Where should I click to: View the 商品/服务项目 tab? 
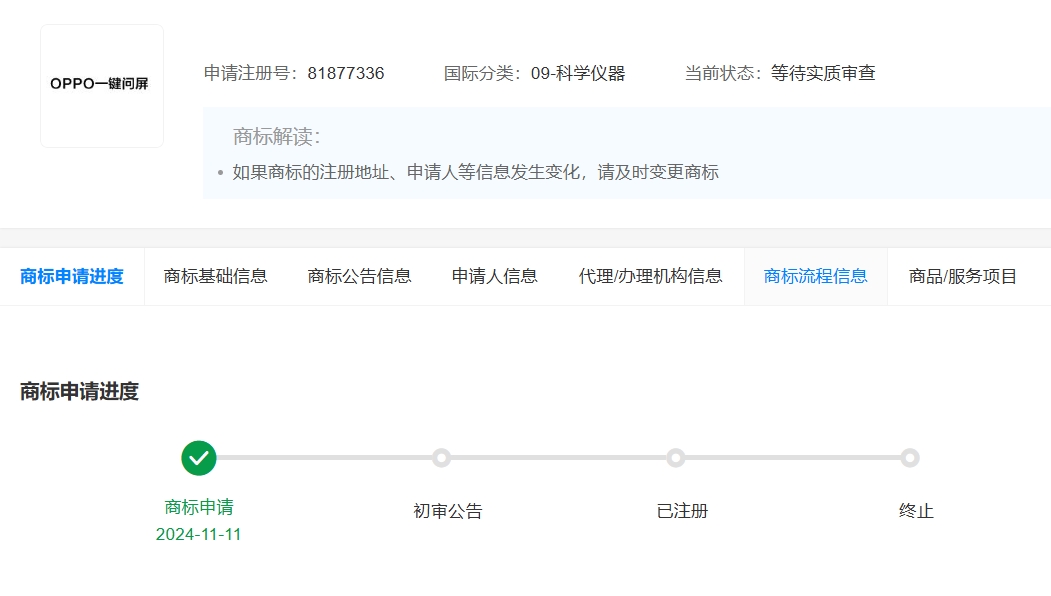pyautogui.click(x=962, y=276)
